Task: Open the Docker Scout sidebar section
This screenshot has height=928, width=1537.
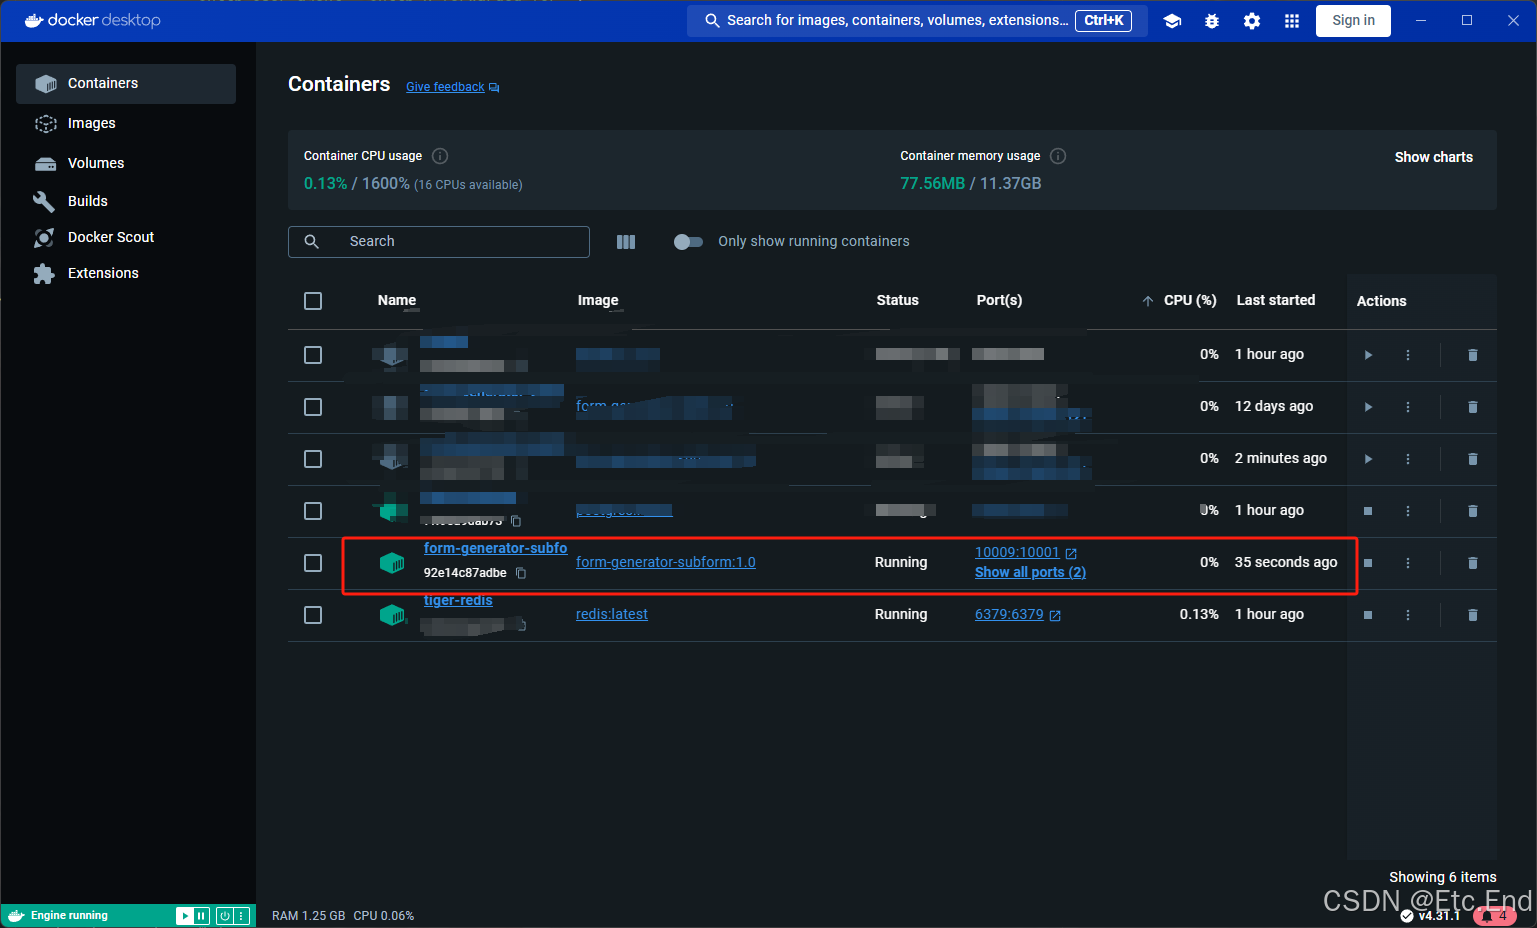Action: [126, 237]
